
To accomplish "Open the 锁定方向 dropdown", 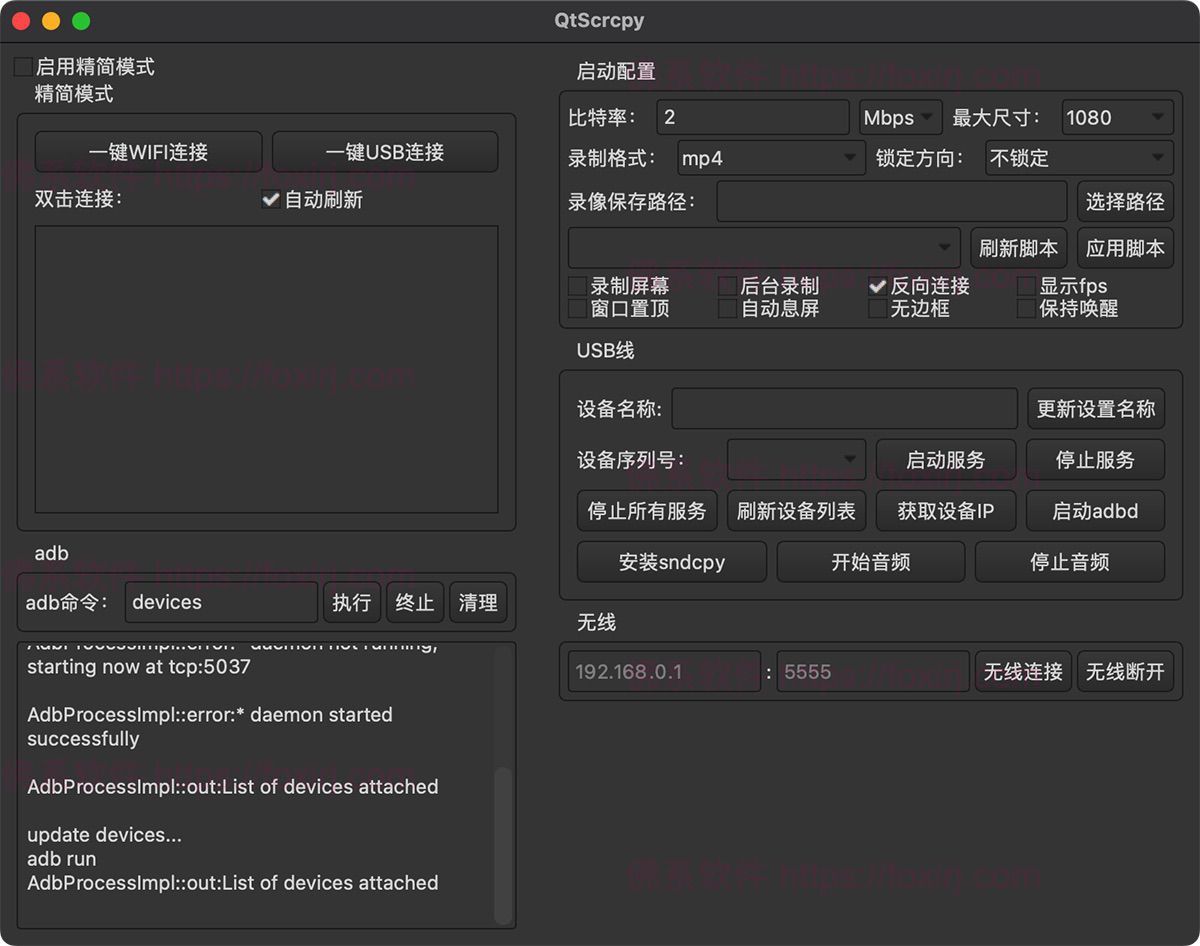I will (x=1079, y=158).
